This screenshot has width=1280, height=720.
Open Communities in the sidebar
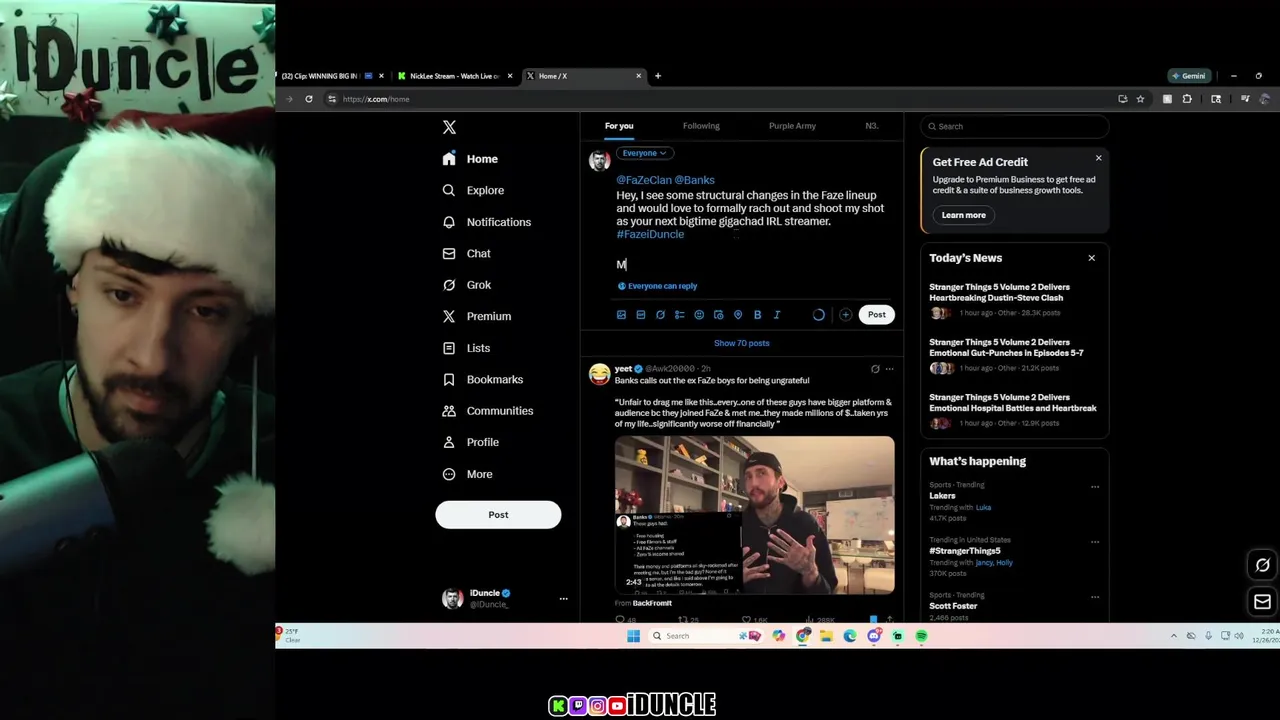point(488,411)
